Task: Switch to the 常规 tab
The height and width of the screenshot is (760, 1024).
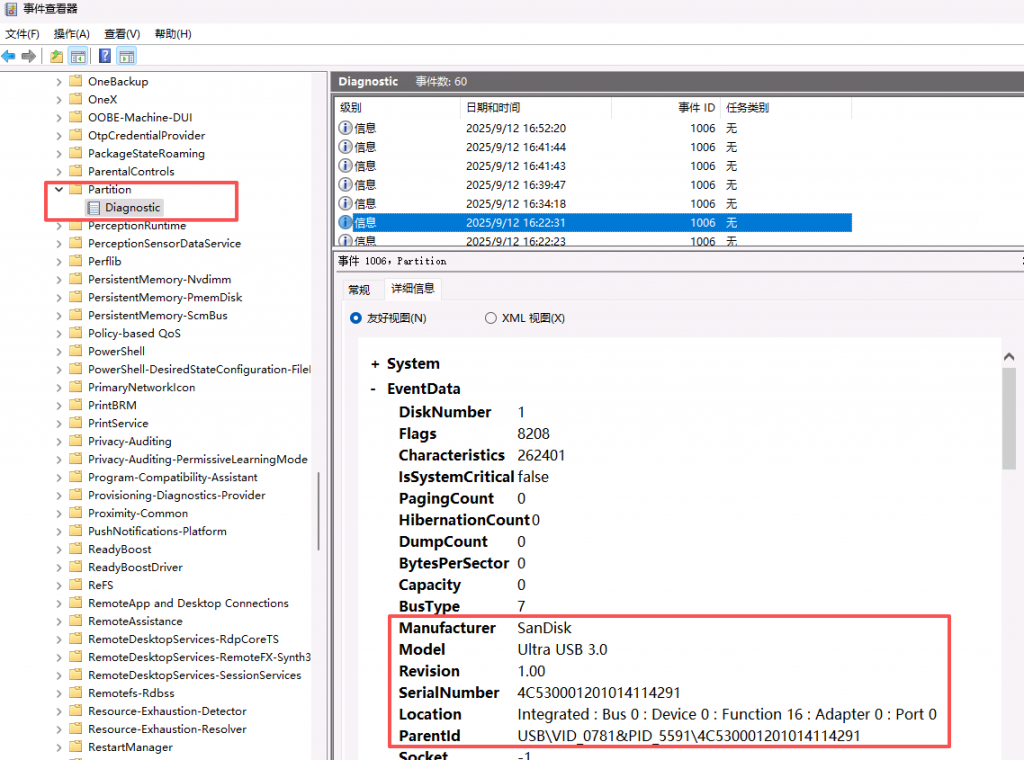Action: 358,290
